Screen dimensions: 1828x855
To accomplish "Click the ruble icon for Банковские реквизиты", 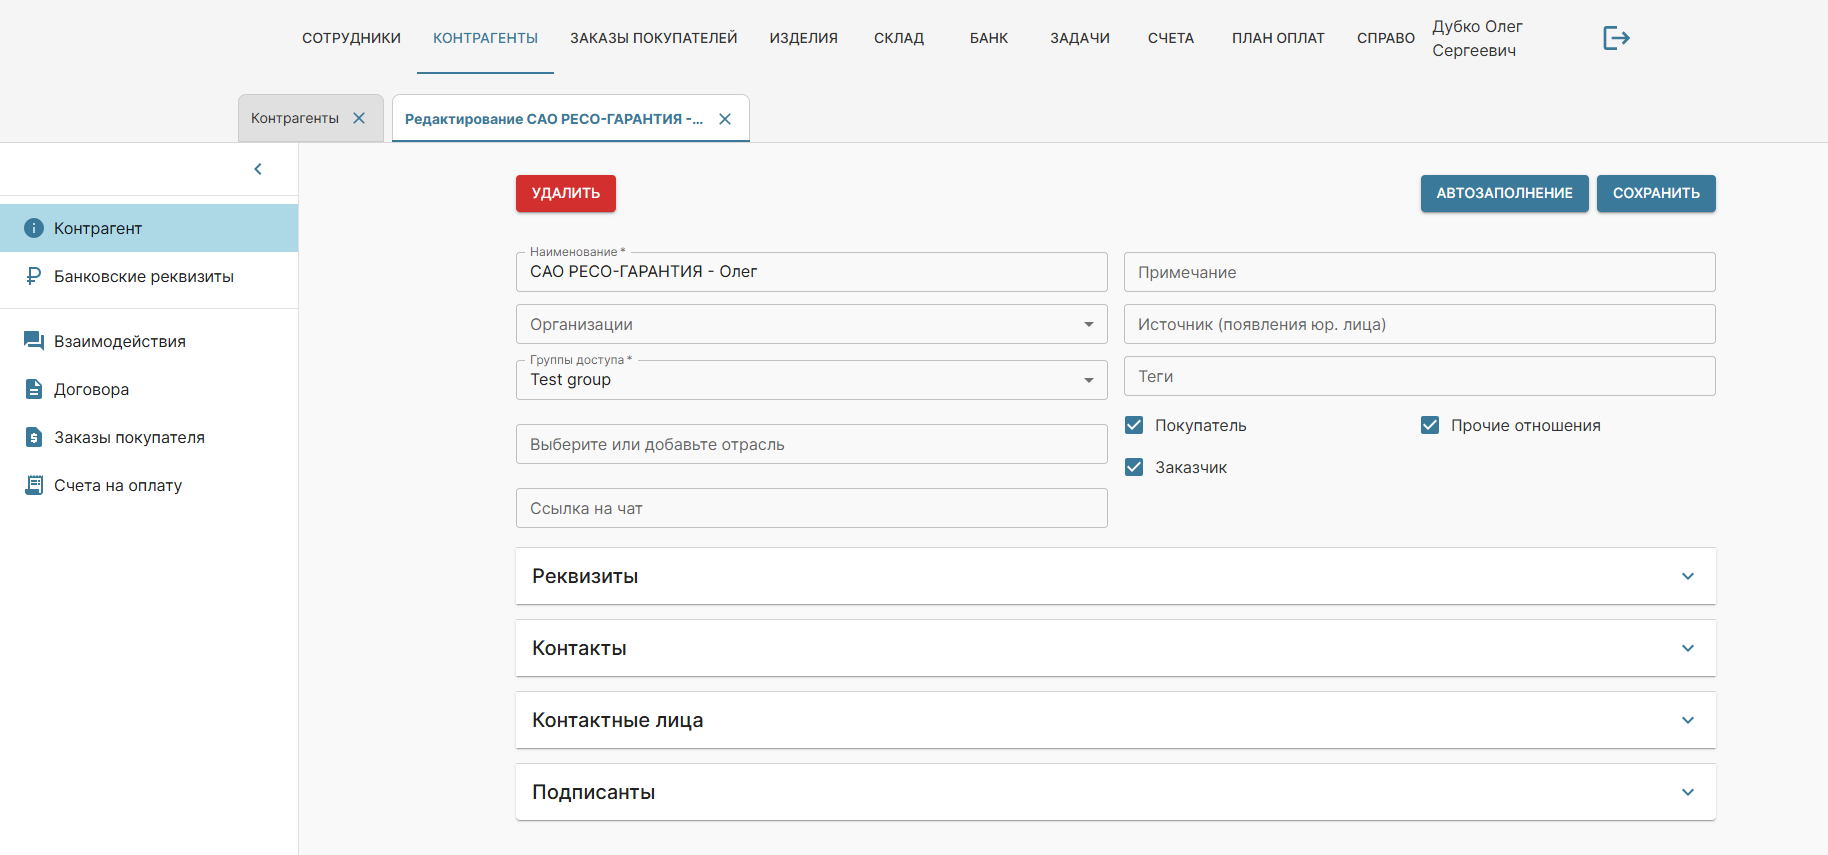I will [x=34, y=276].
